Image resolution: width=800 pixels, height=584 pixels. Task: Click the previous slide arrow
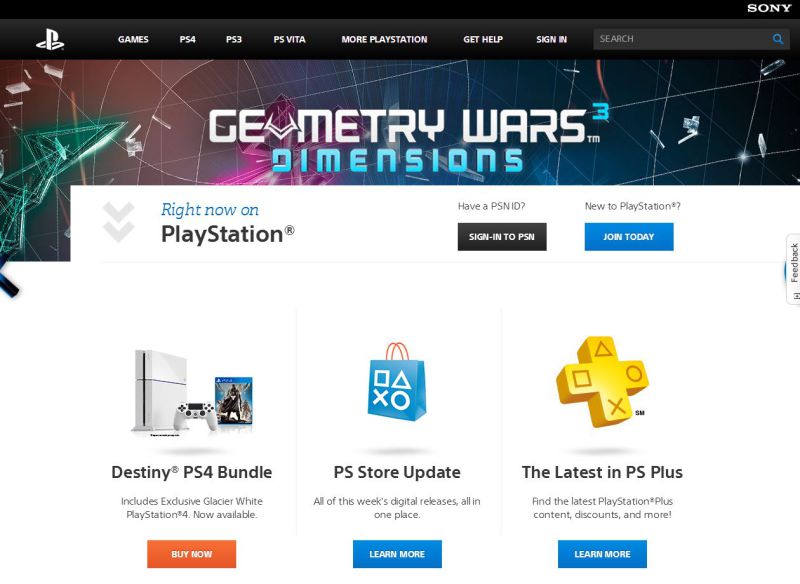coord(9,278)
